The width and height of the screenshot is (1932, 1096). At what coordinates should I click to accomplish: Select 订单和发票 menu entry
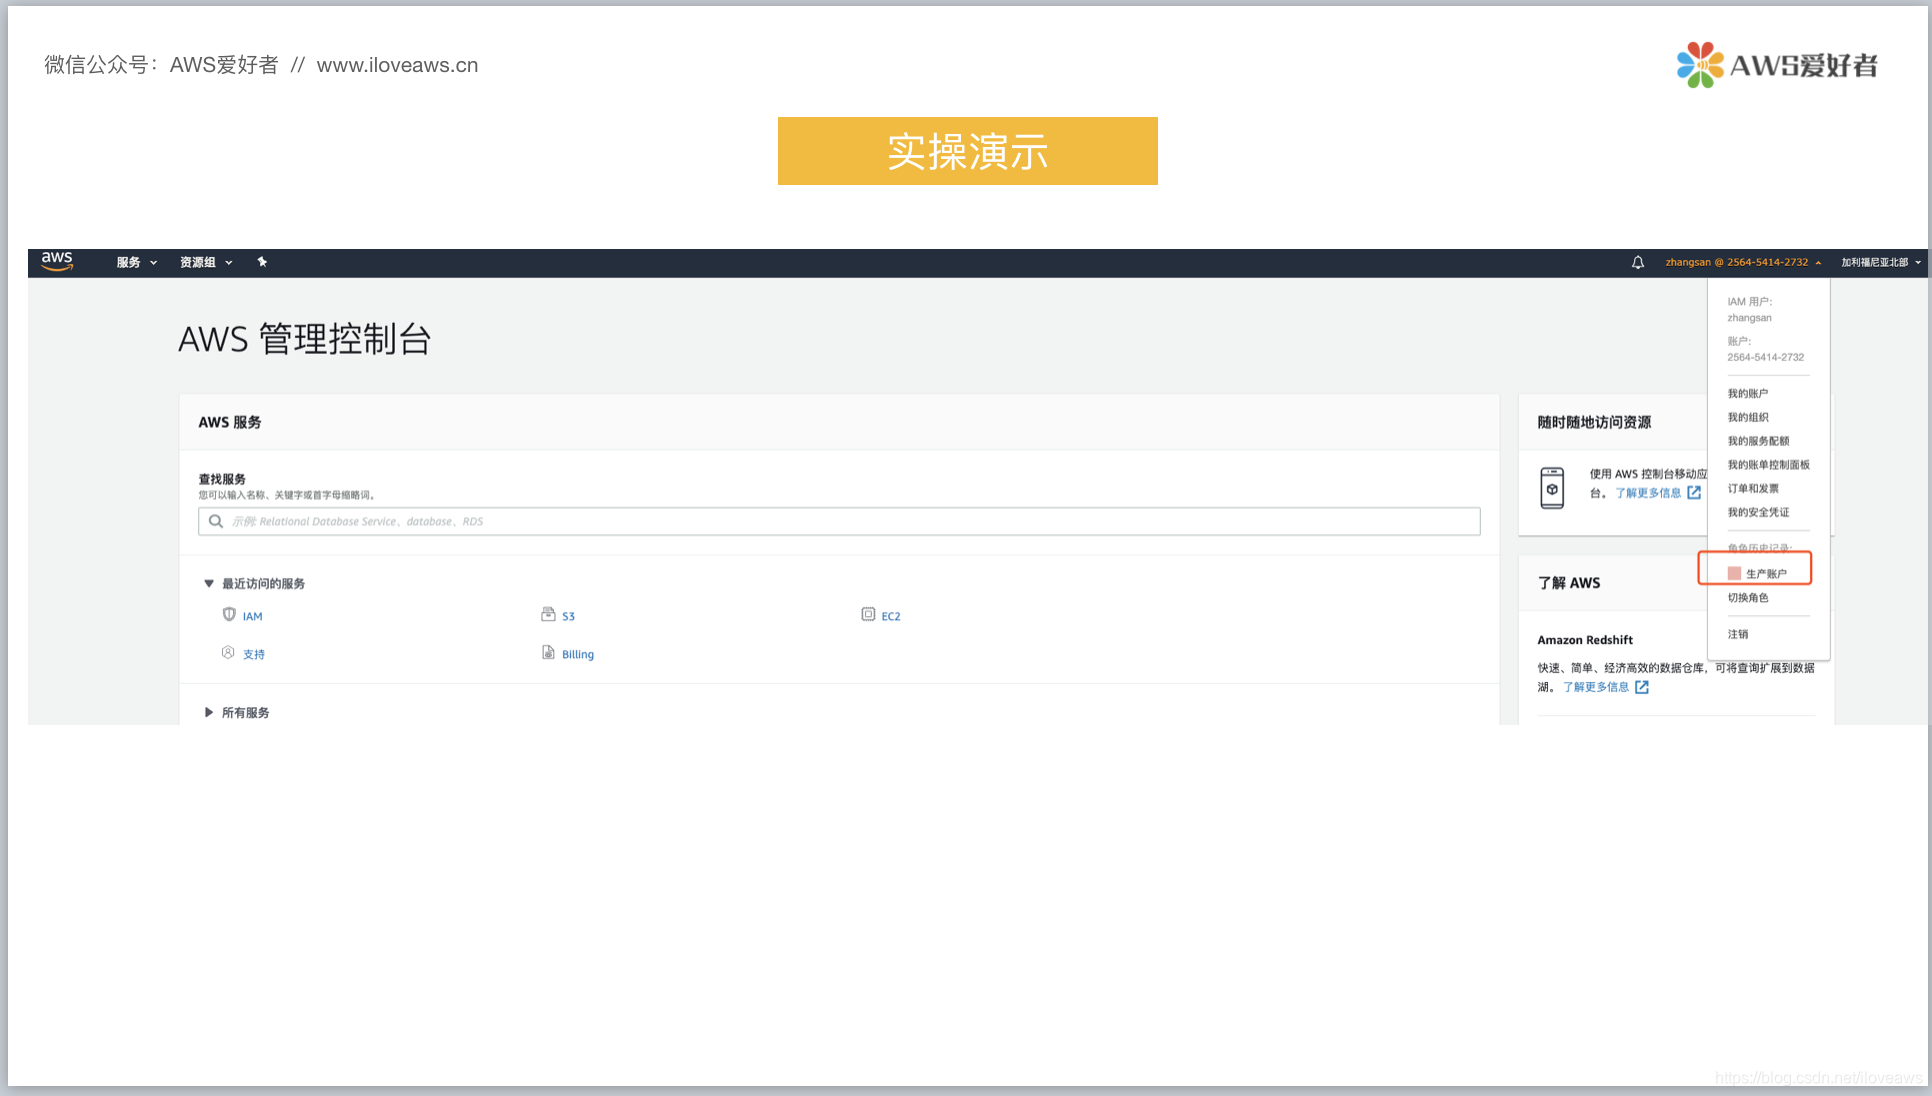click(x=1753, y=489)
